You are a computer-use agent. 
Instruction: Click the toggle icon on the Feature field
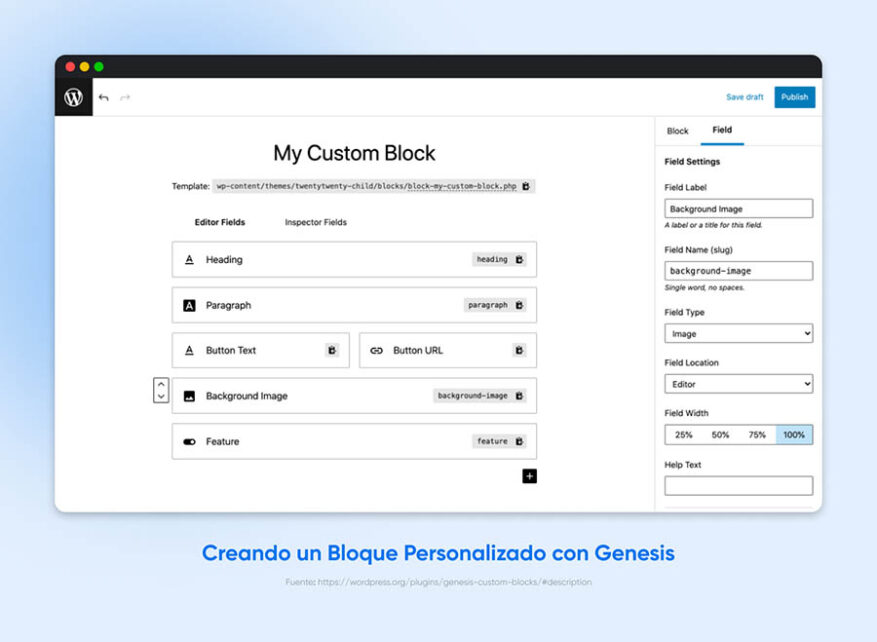190,441
